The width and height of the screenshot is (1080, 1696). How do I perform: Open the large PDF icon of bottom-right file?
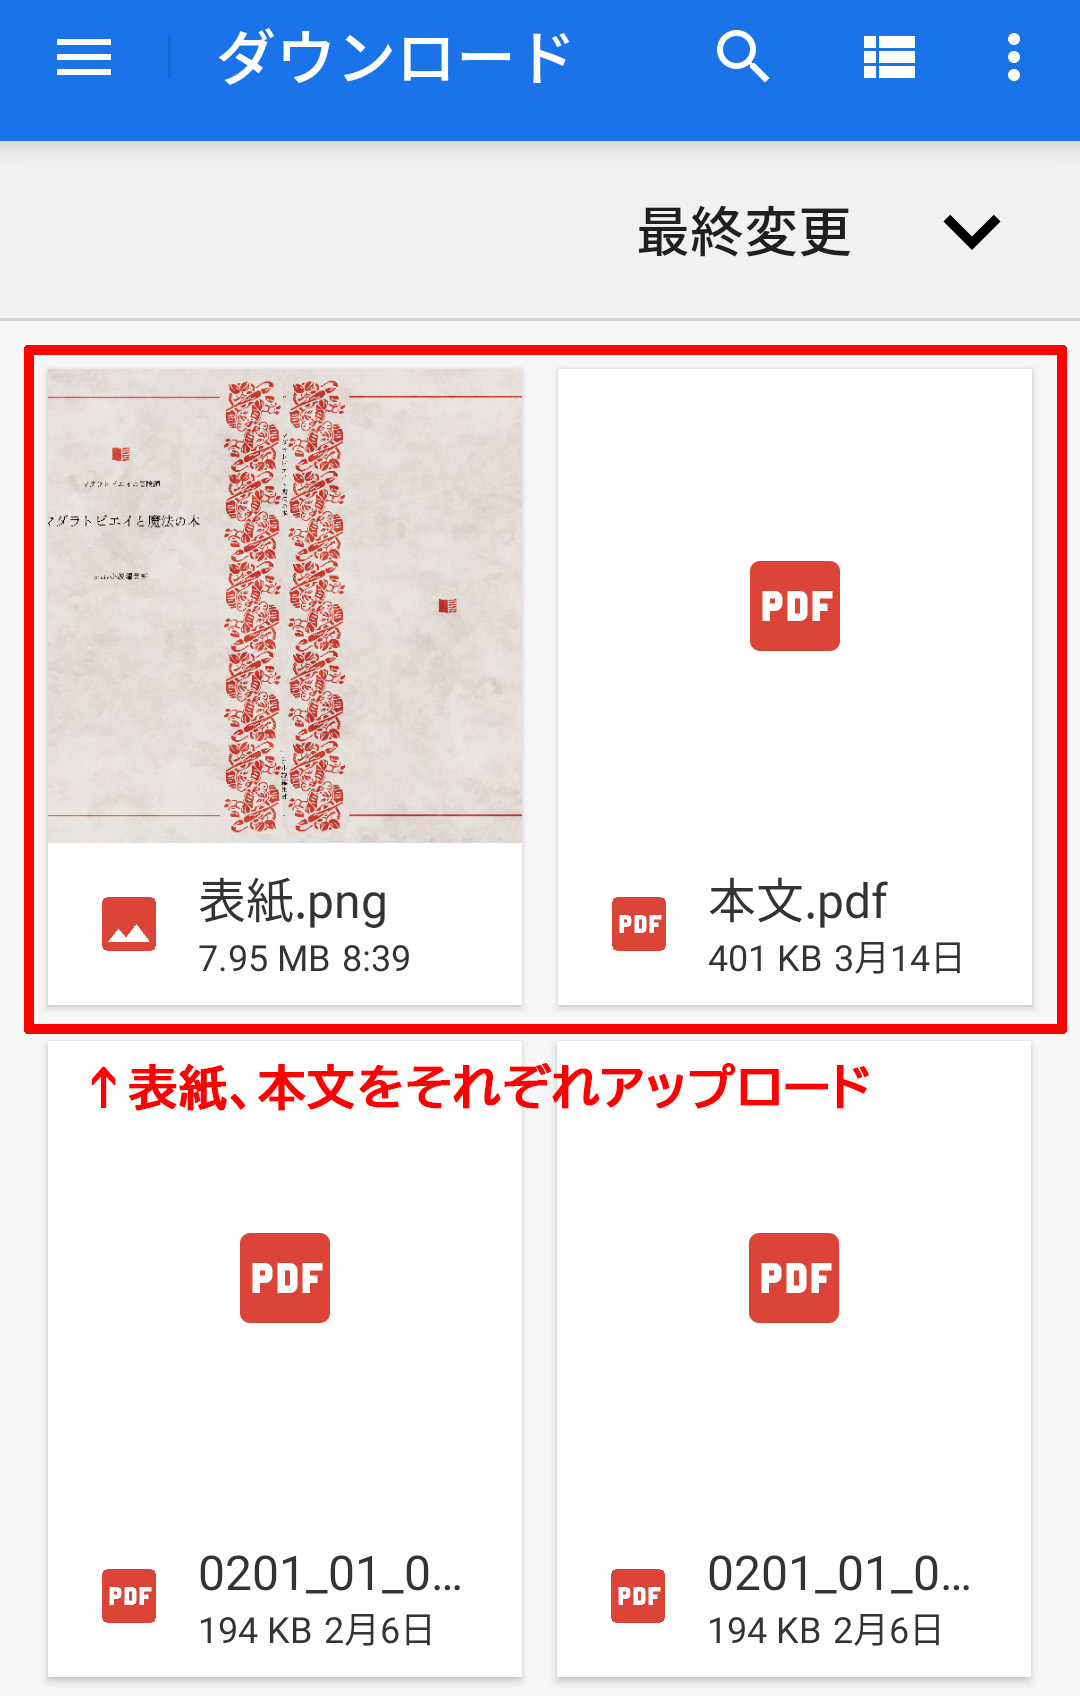[x=794, y=1278]
